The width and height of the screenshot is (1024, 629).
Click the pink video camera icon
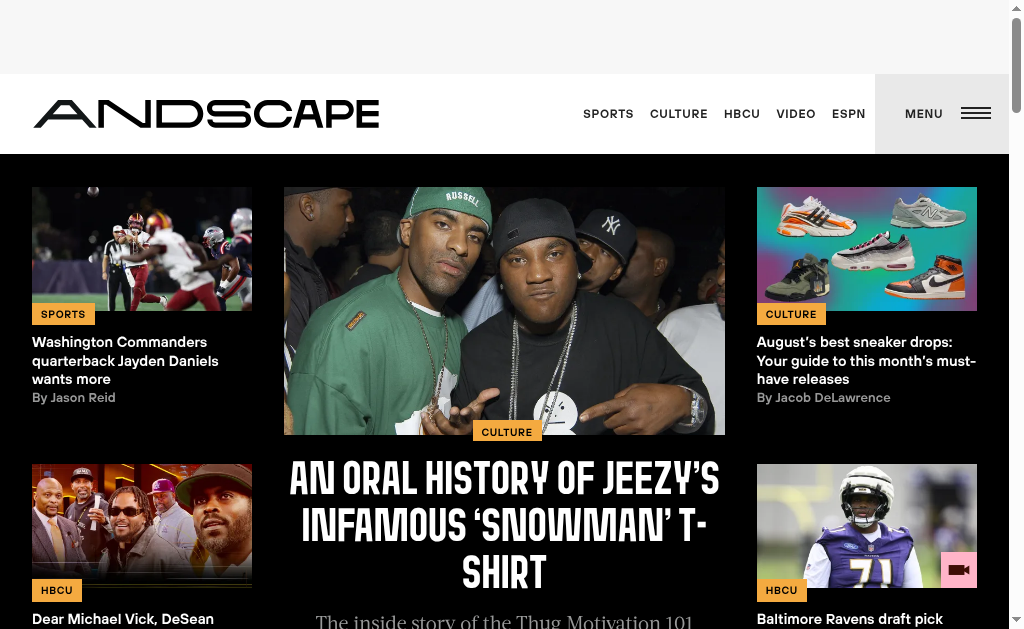coord(959,570)
